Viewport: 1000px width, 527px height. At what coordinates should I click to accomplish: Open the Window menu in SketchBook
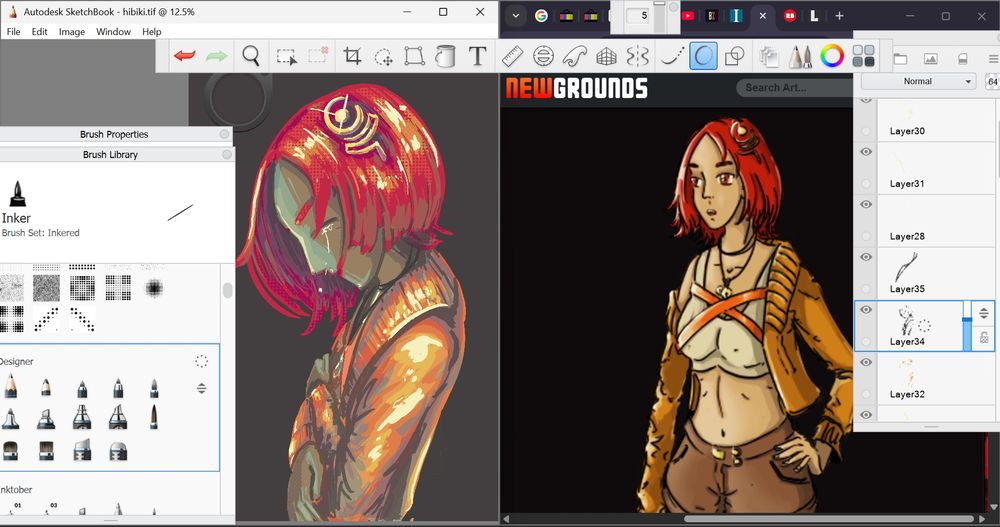114,31
